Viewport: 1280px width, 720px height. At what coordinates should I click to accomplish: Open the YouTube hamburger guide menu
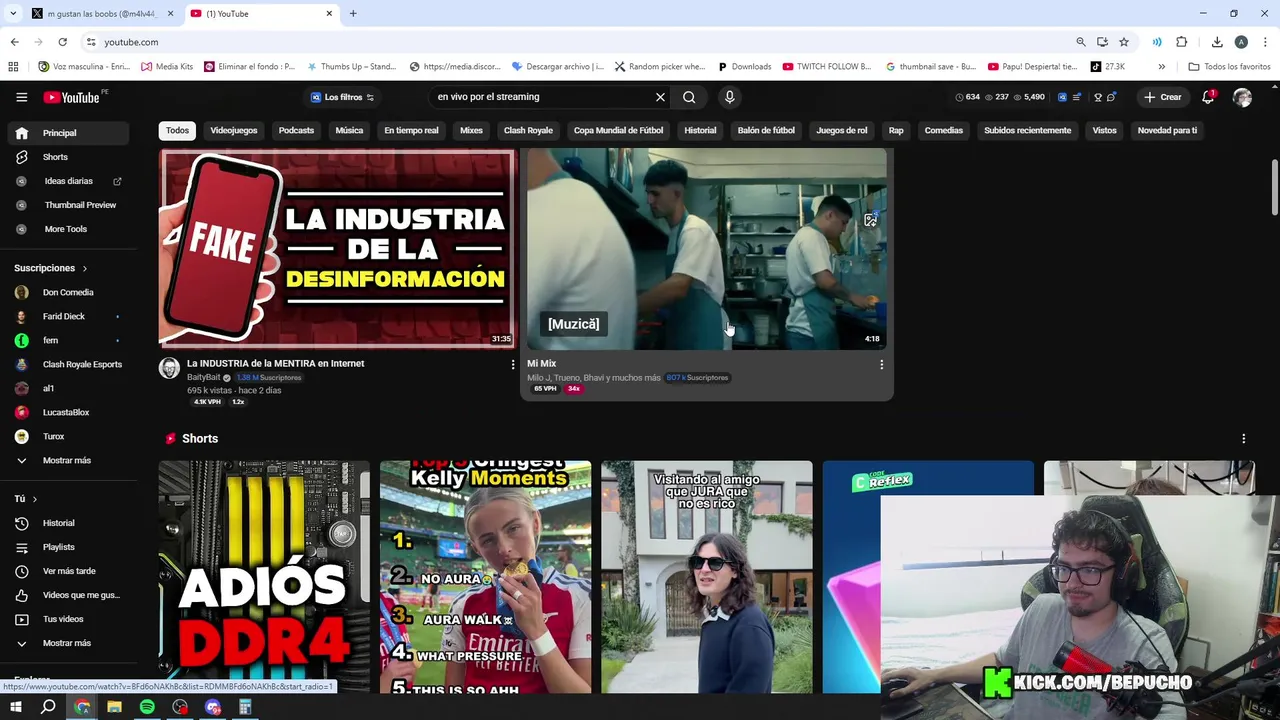pos(21,97)
